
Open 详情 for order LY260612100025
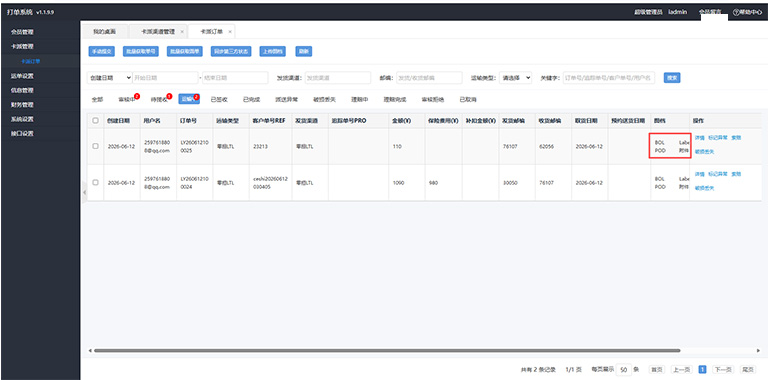699,138
